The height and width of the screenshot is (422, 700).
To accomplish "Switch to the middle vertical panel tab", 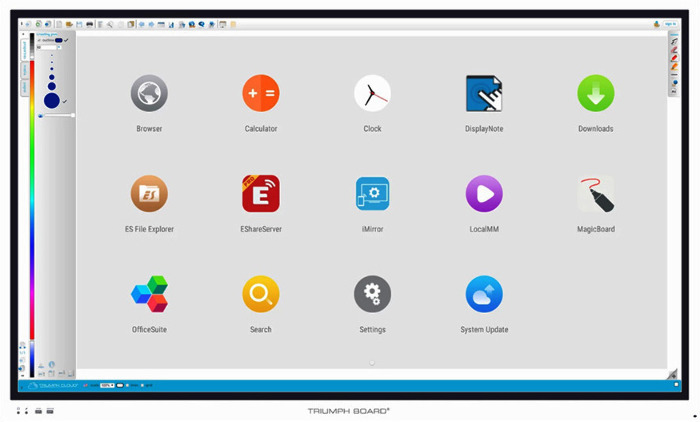I will coord(25,70).
